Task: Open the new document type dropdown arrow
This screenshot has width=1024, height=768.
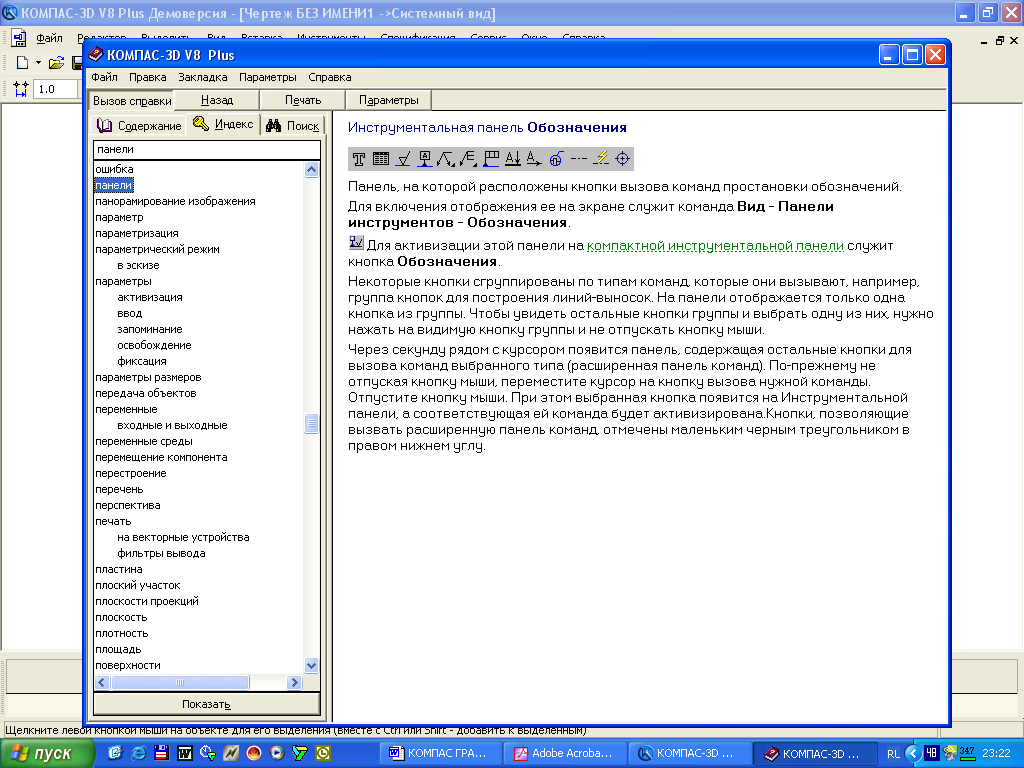Action: [x=38, y=63]
